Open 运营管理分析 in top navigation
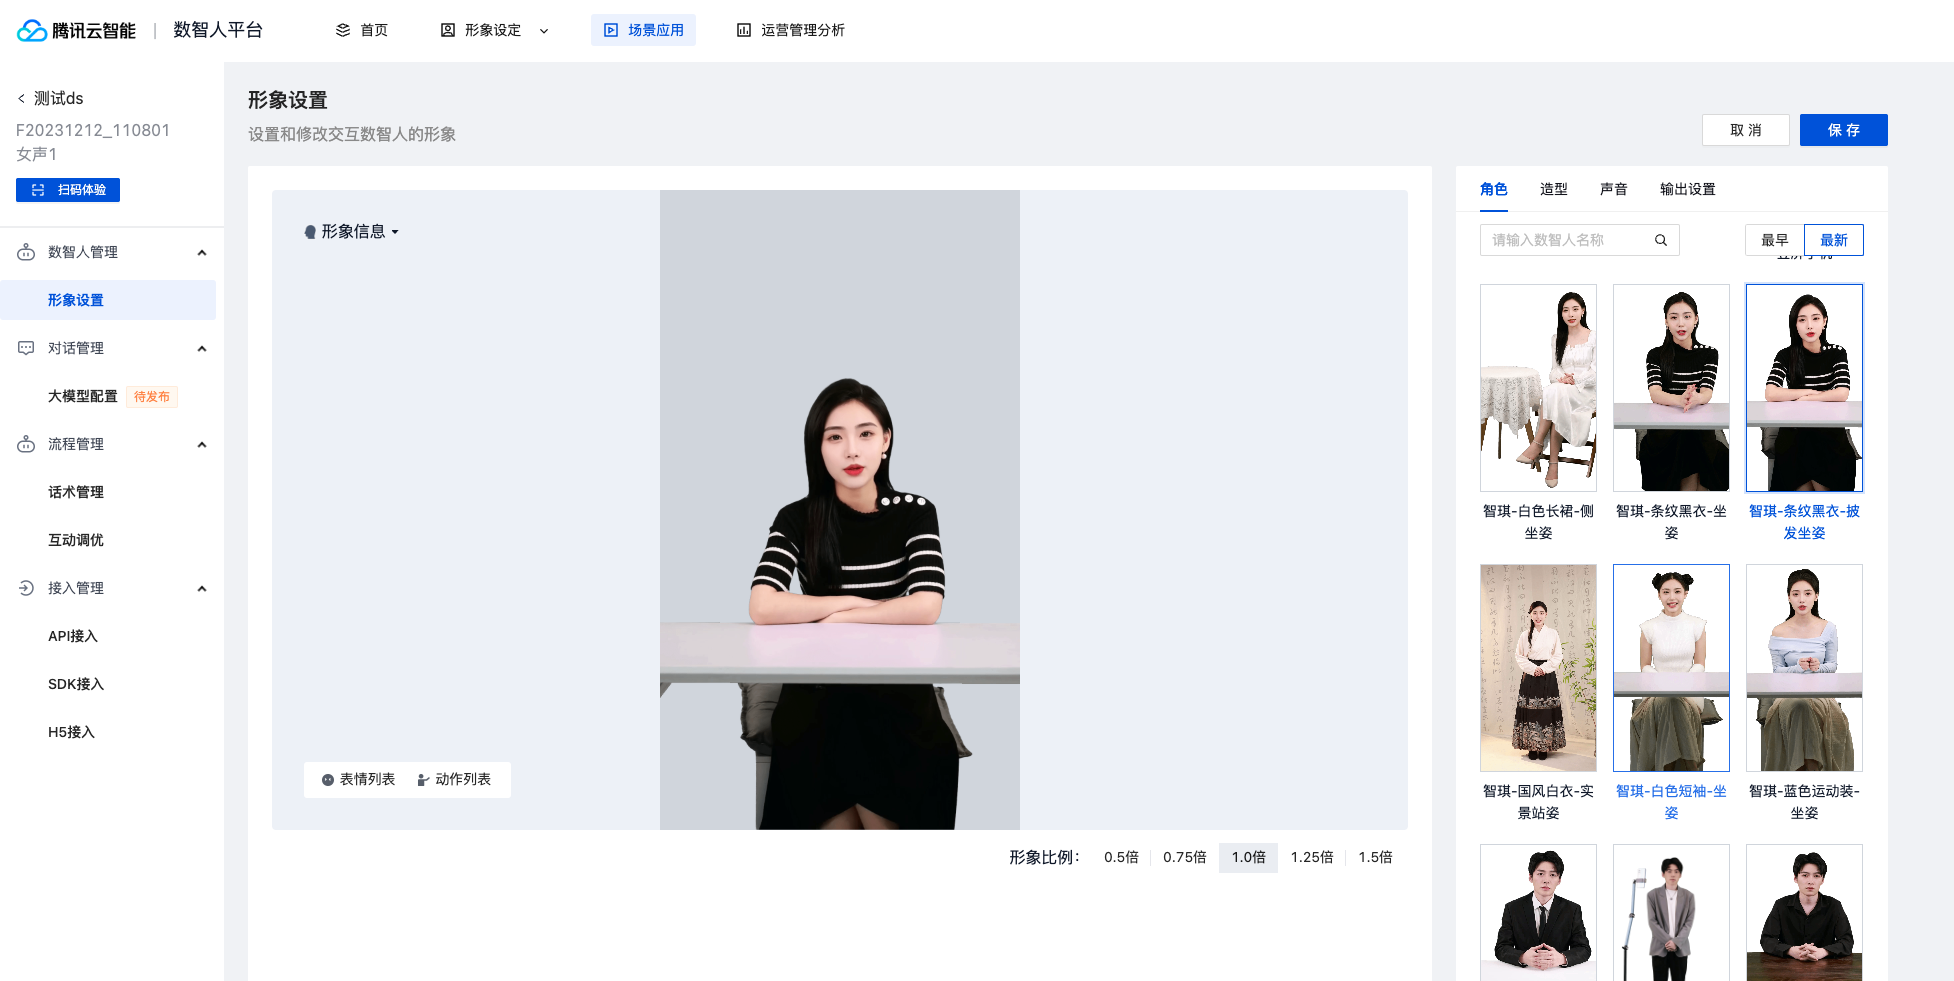Image resolution: width=1954 pixels, height=981 pixels. click(791, 30)
